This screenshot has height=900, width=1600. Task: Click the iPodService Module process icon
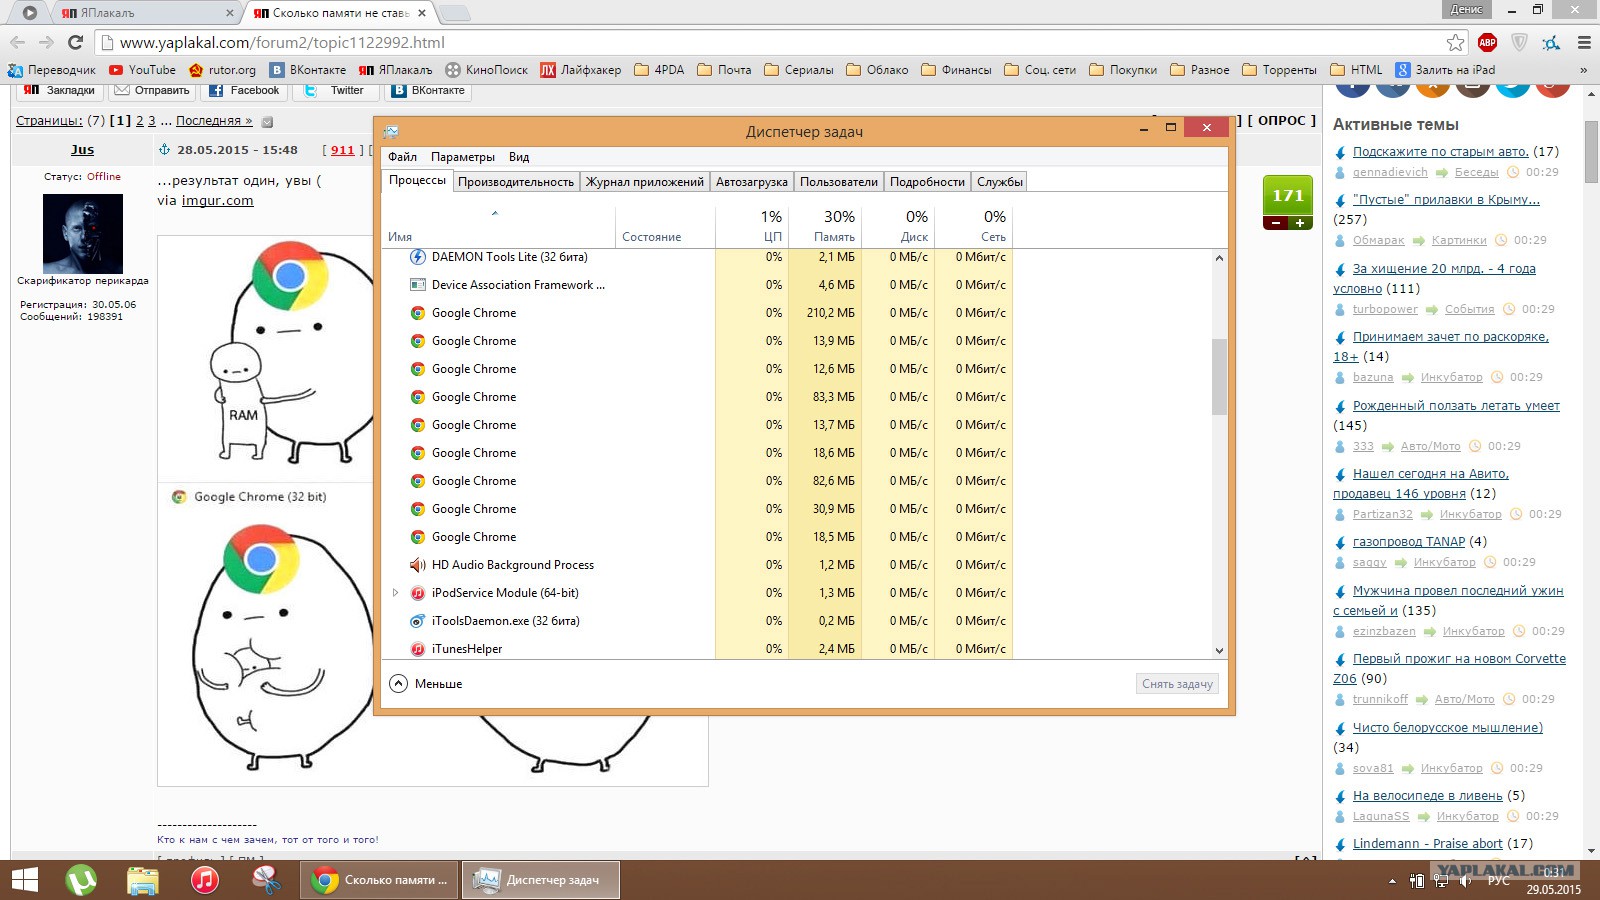coord(418,593)
